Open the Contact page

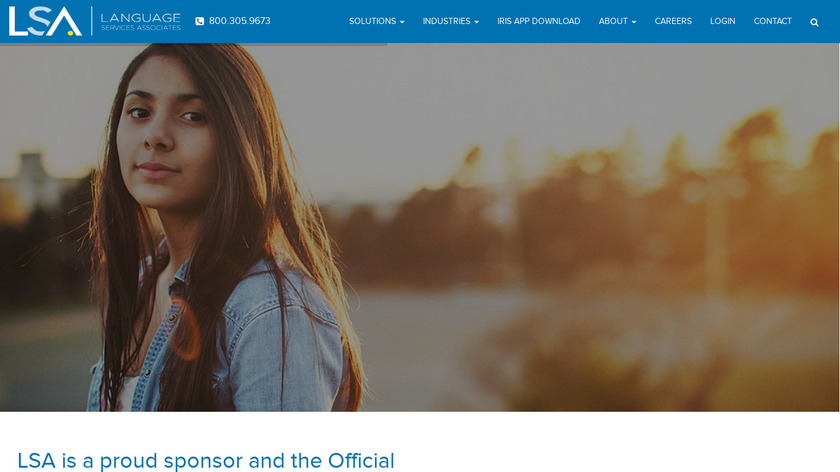(x=772, y=21)
